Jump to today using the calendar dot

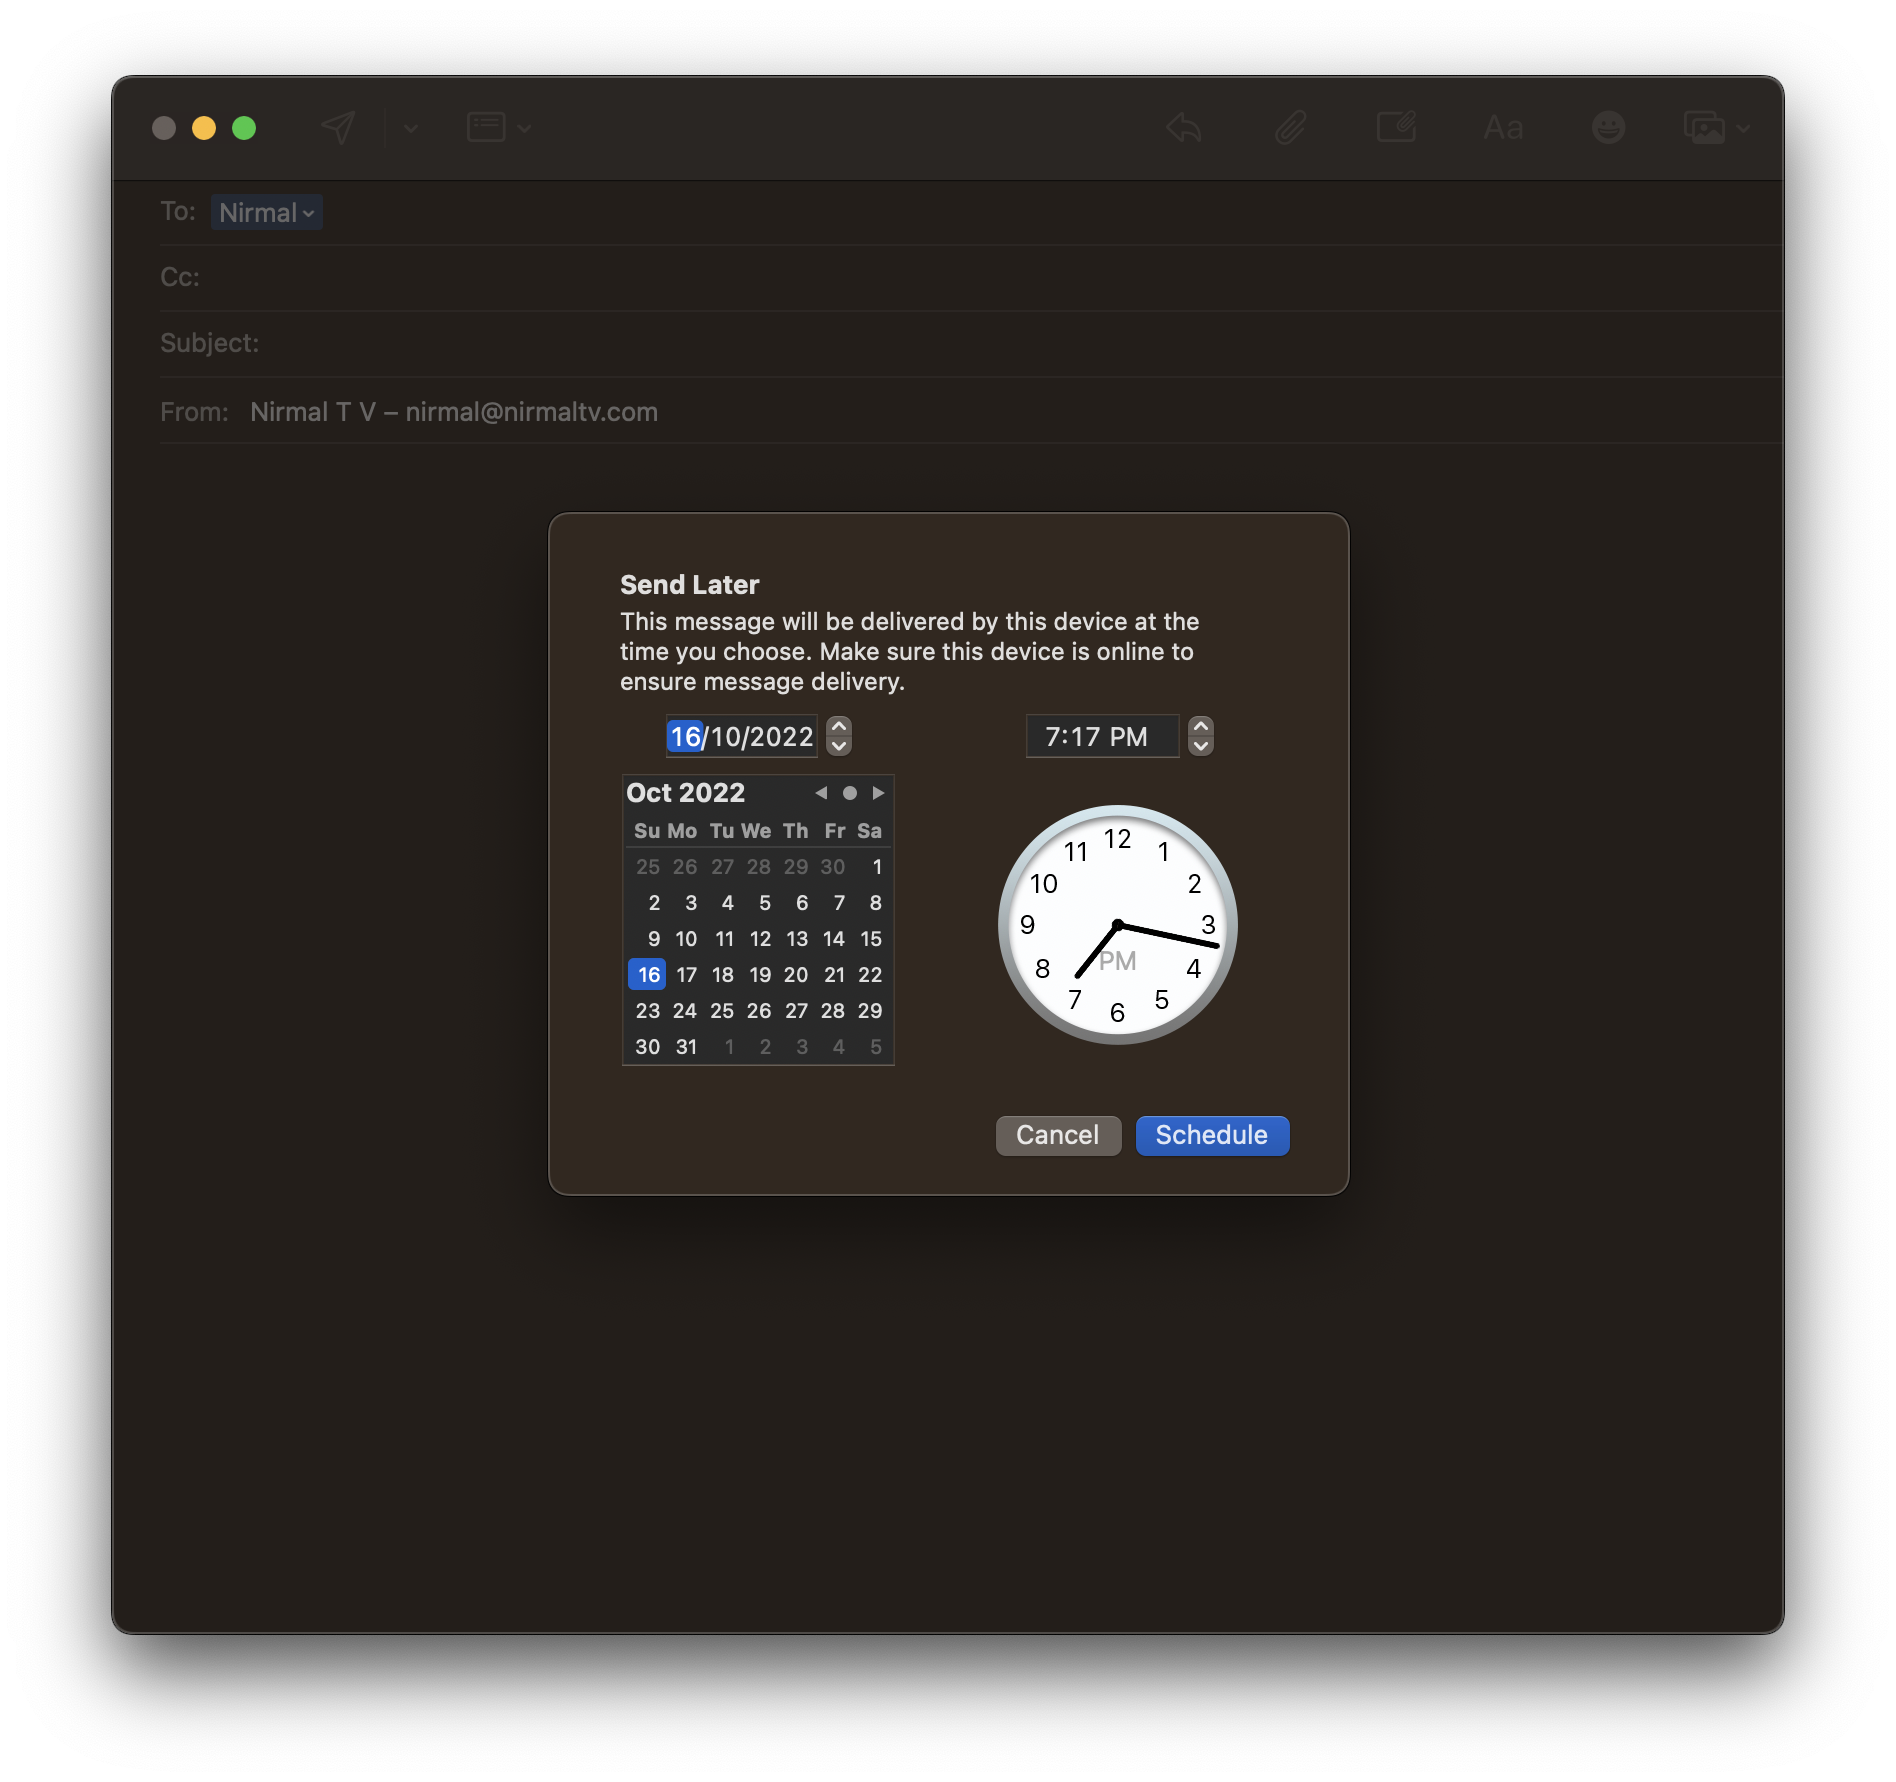pyautogui.click(x=850, y=792)
